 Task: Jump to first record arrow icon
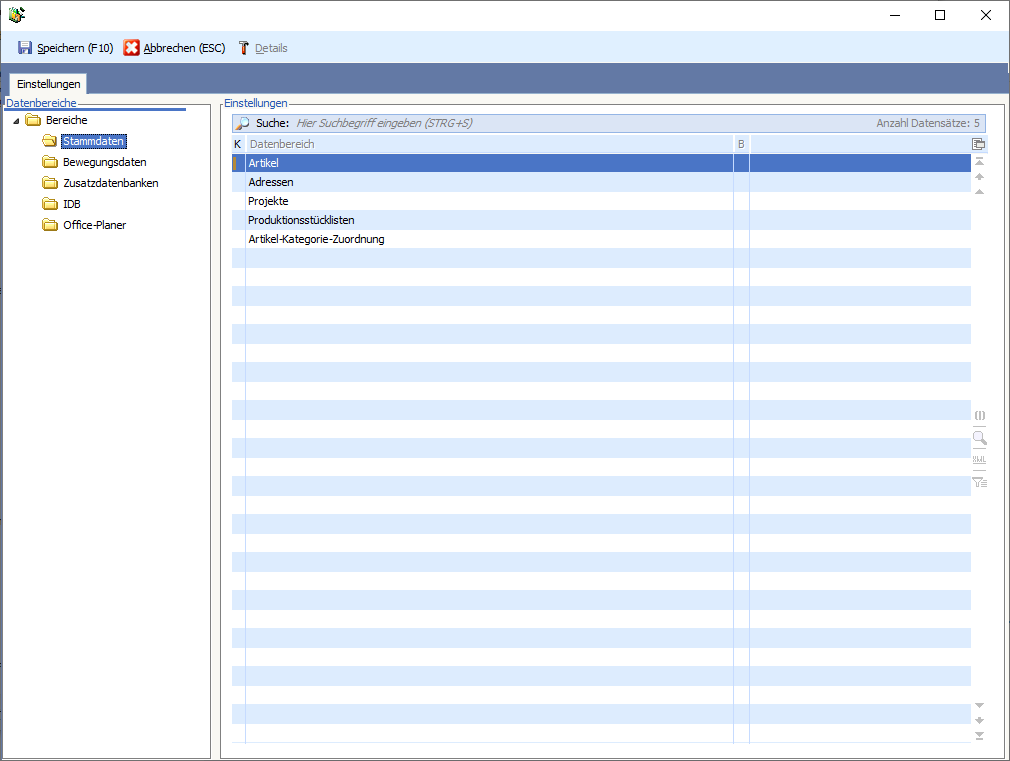(x=979, y=161)
